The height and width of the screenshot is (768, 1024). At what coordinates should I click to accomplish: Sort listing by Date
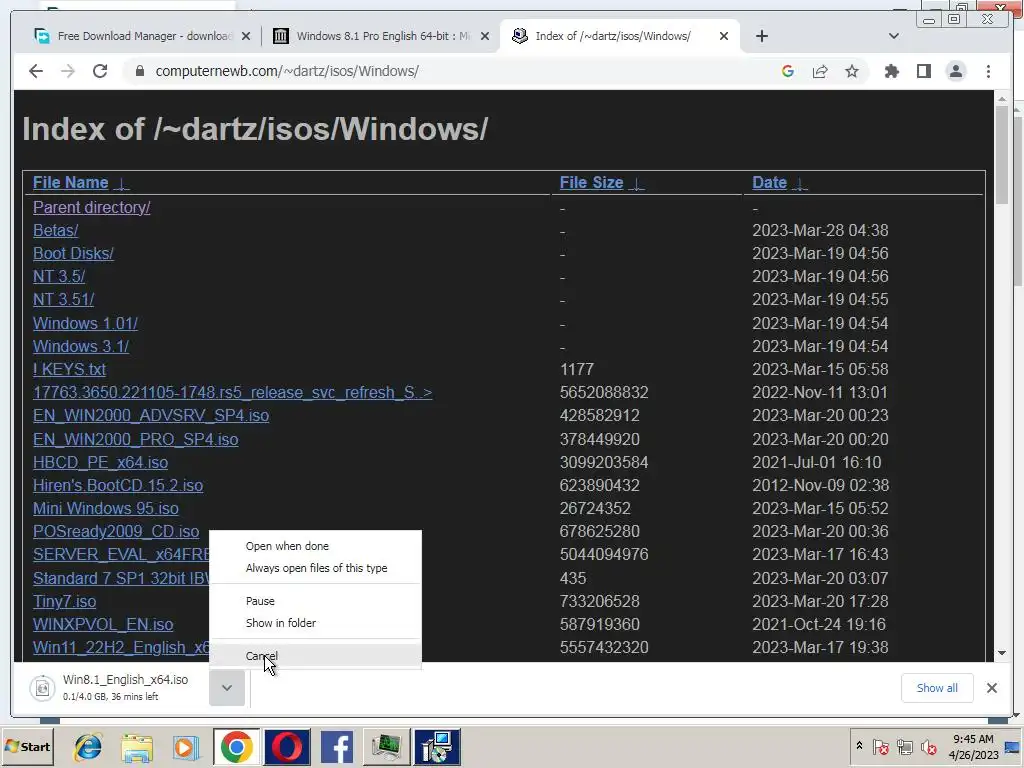[769, 182]
